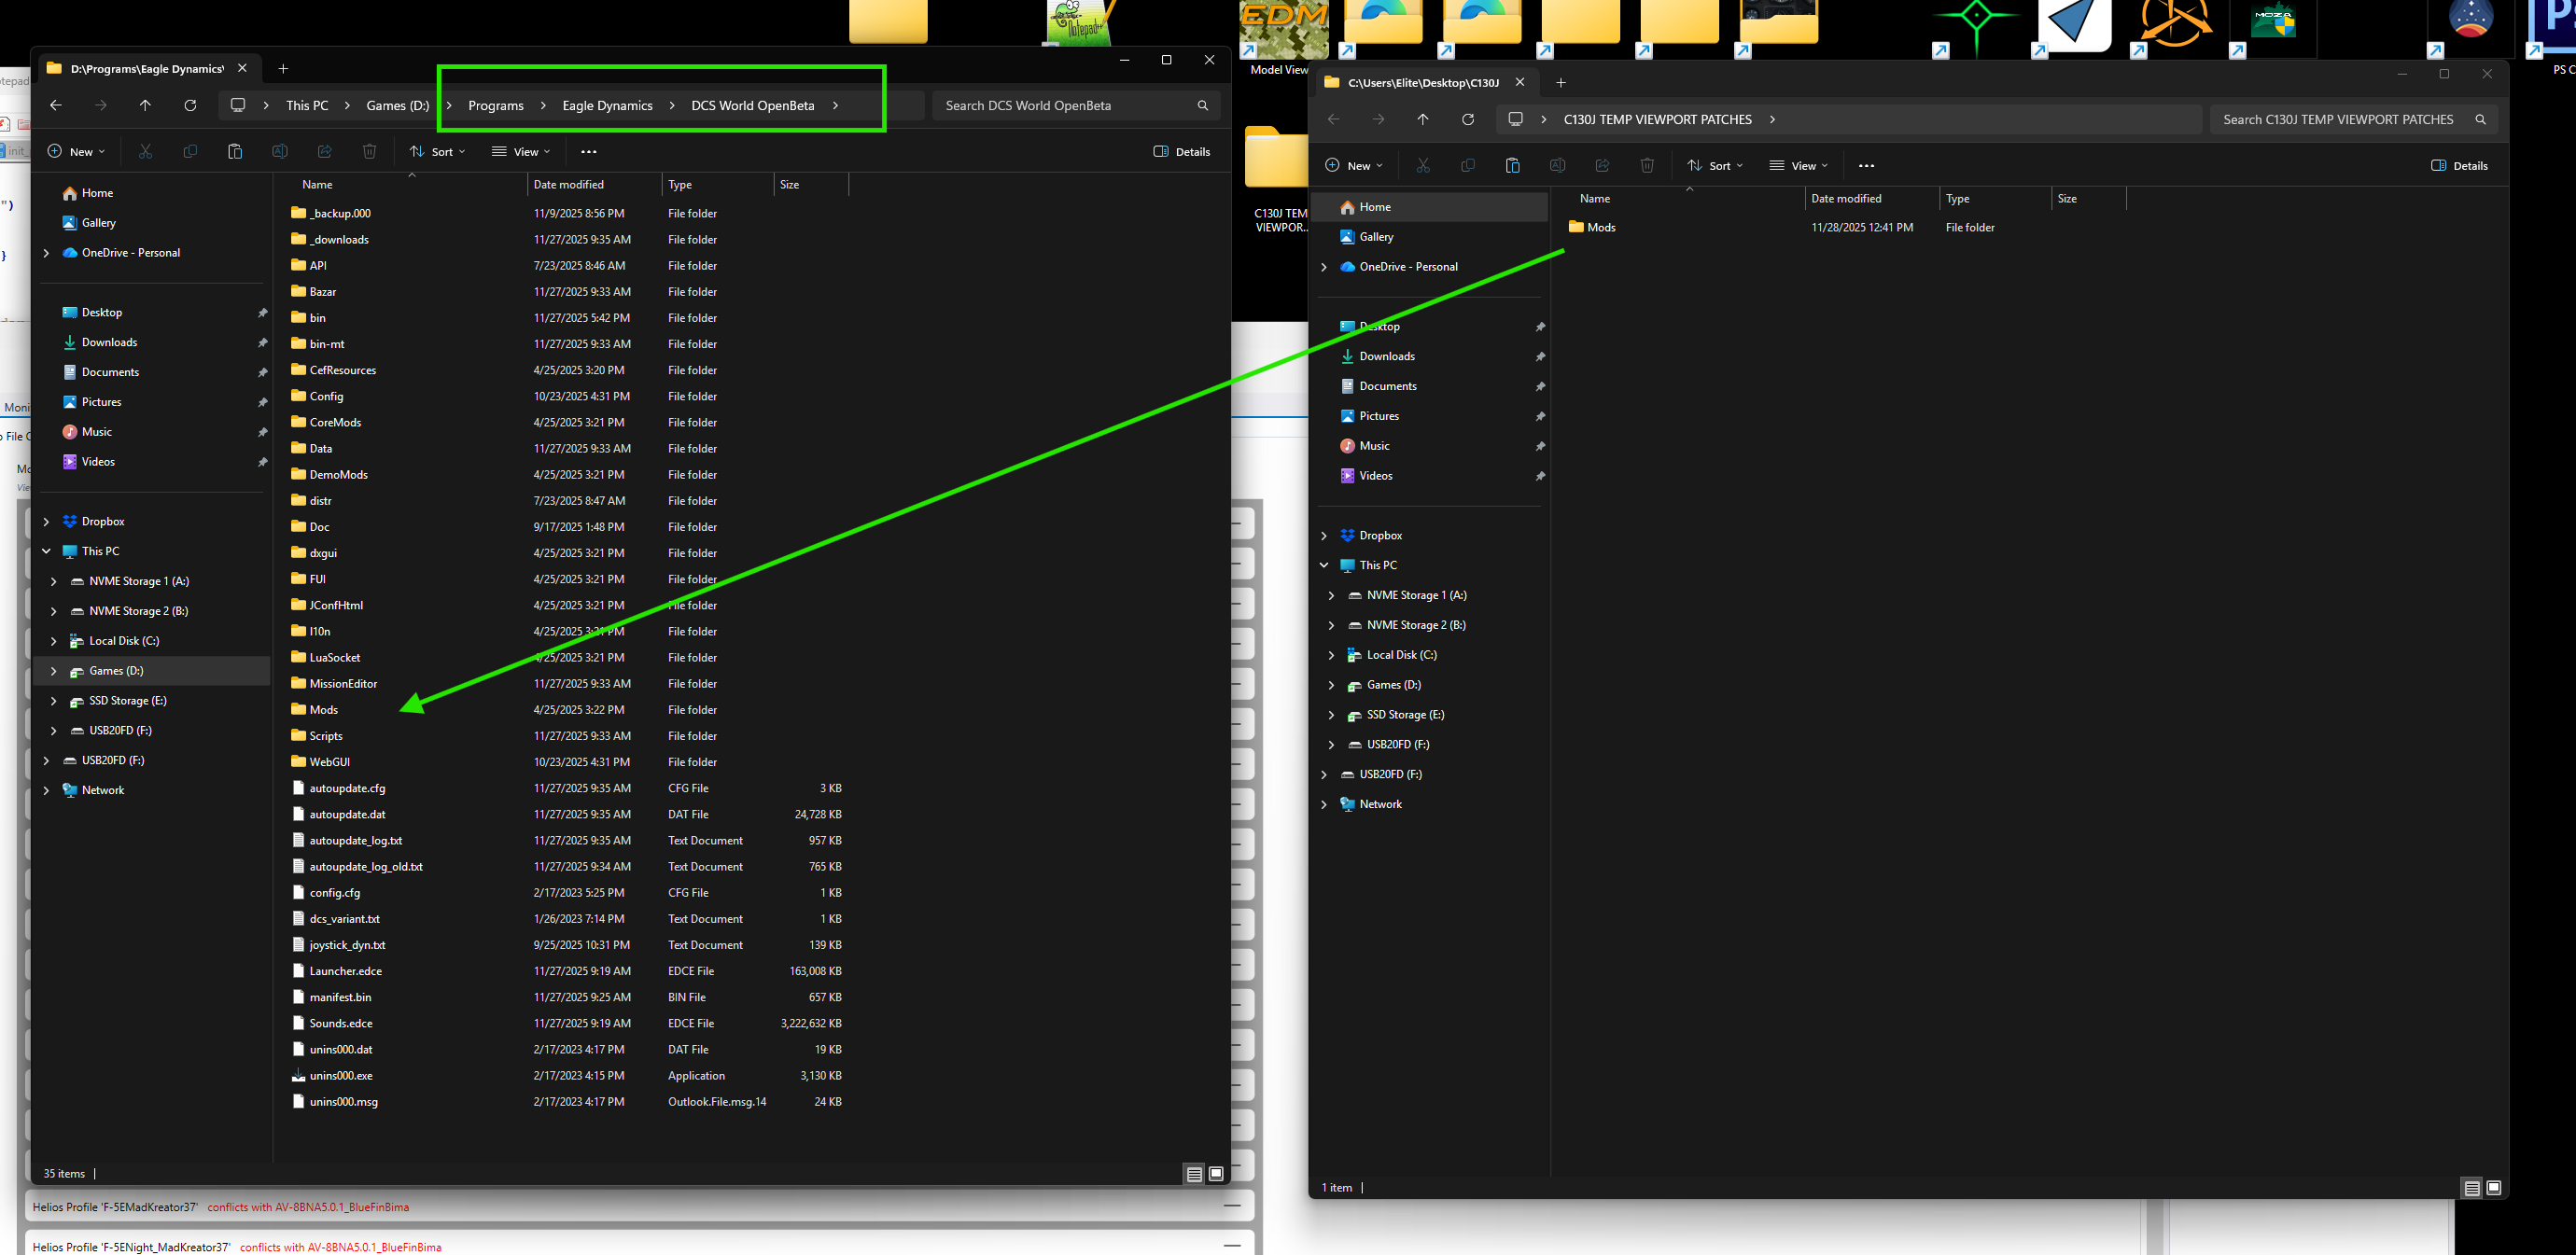Viewport: 2576px width, 1255px height.
Task: Go up one folder in C130J window
Action: [x=1422, y=119]
